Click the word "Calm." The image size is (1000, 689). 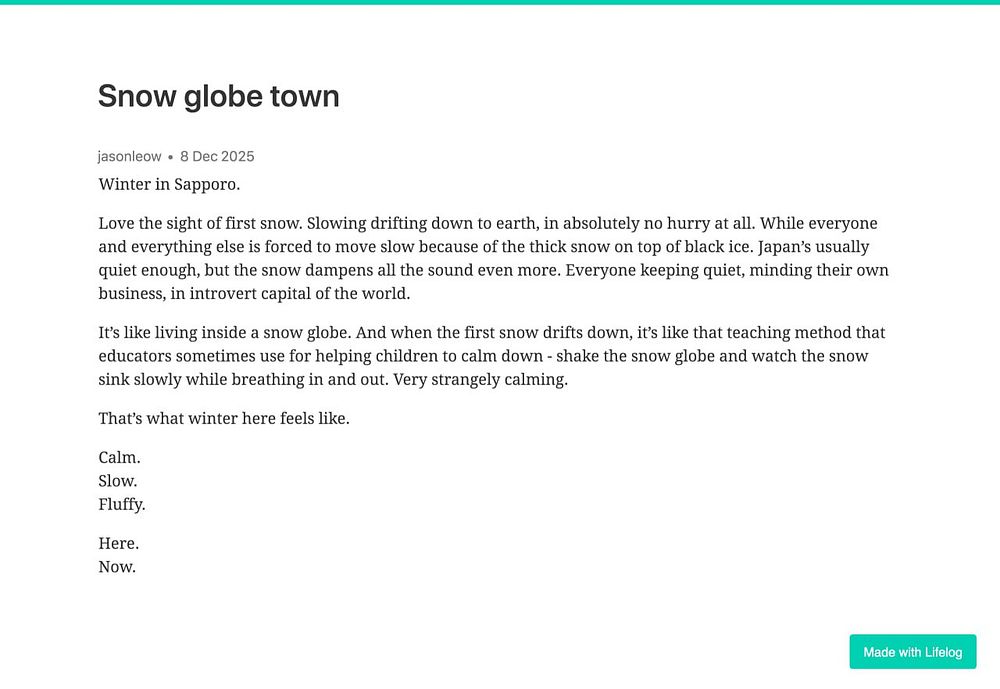119,457
